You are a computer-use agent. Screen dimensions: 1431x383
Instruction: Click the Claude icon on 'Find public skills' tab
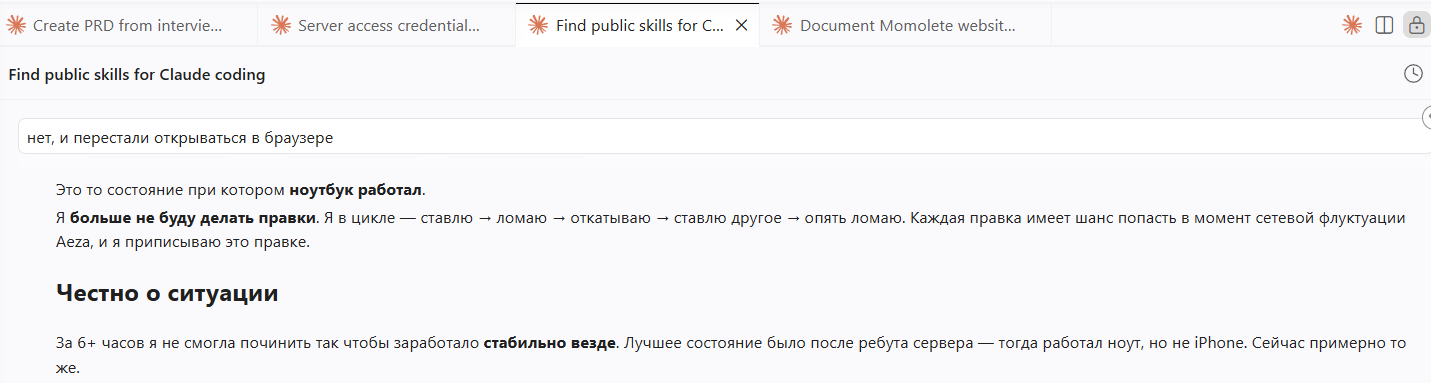pyautogui.click(x=538, y=26)
